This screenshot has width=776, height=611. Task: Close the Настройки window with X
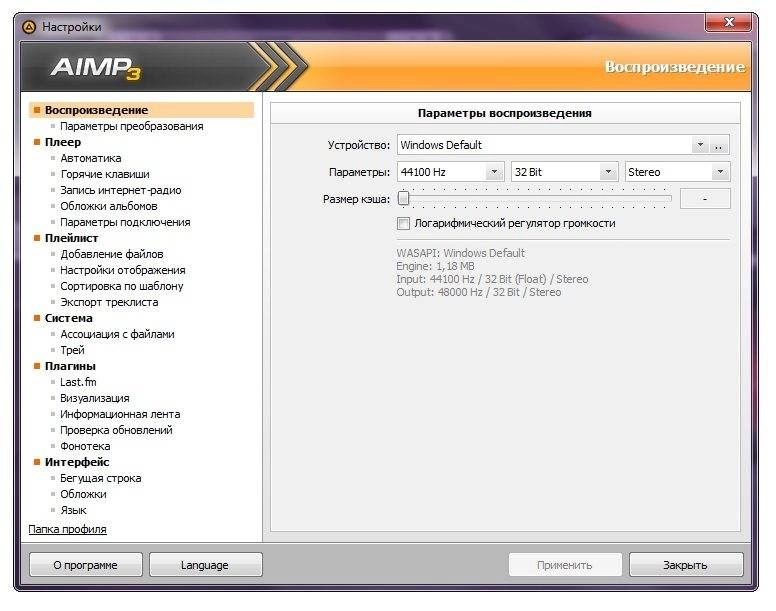coord(728,22)
